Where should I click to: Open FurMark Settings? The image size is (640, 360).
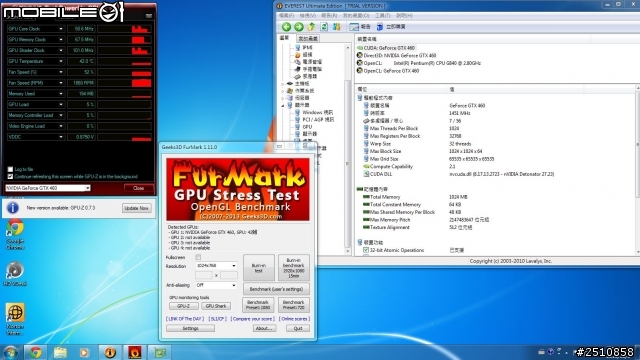coord(190,329)
